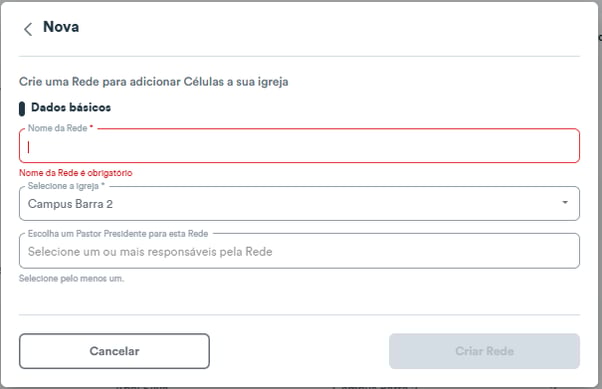Open the Pastor Presidente selection field
Viewport: 602px width, 389px height.
pos(299,251)
